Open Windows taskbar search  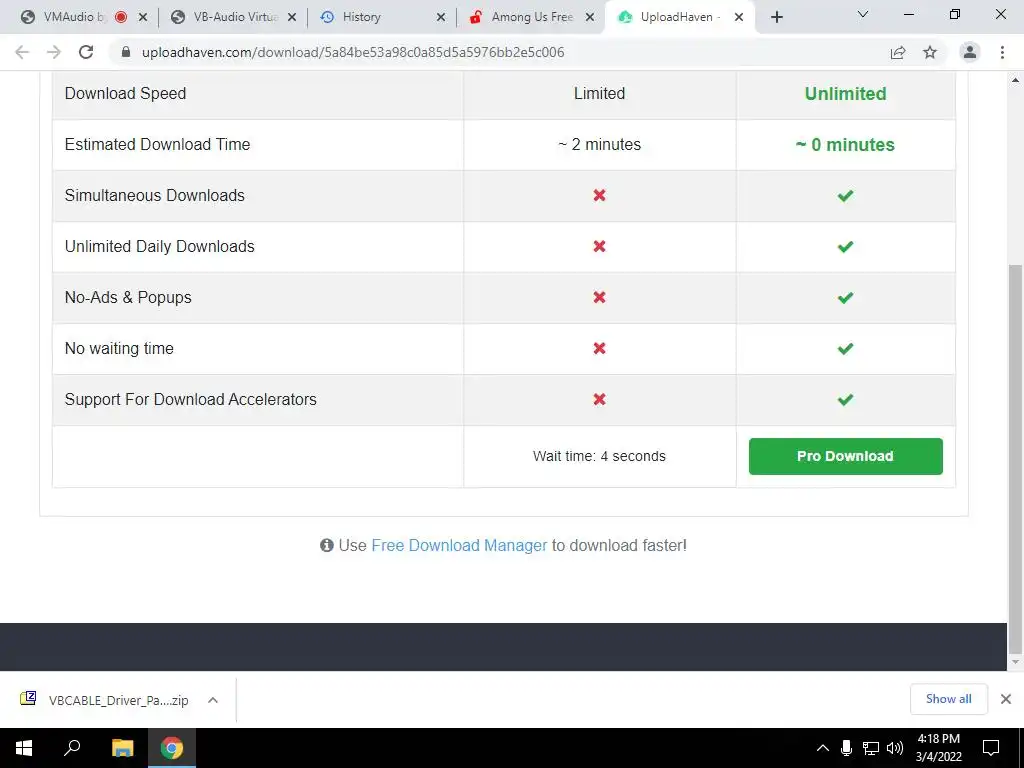72,748
